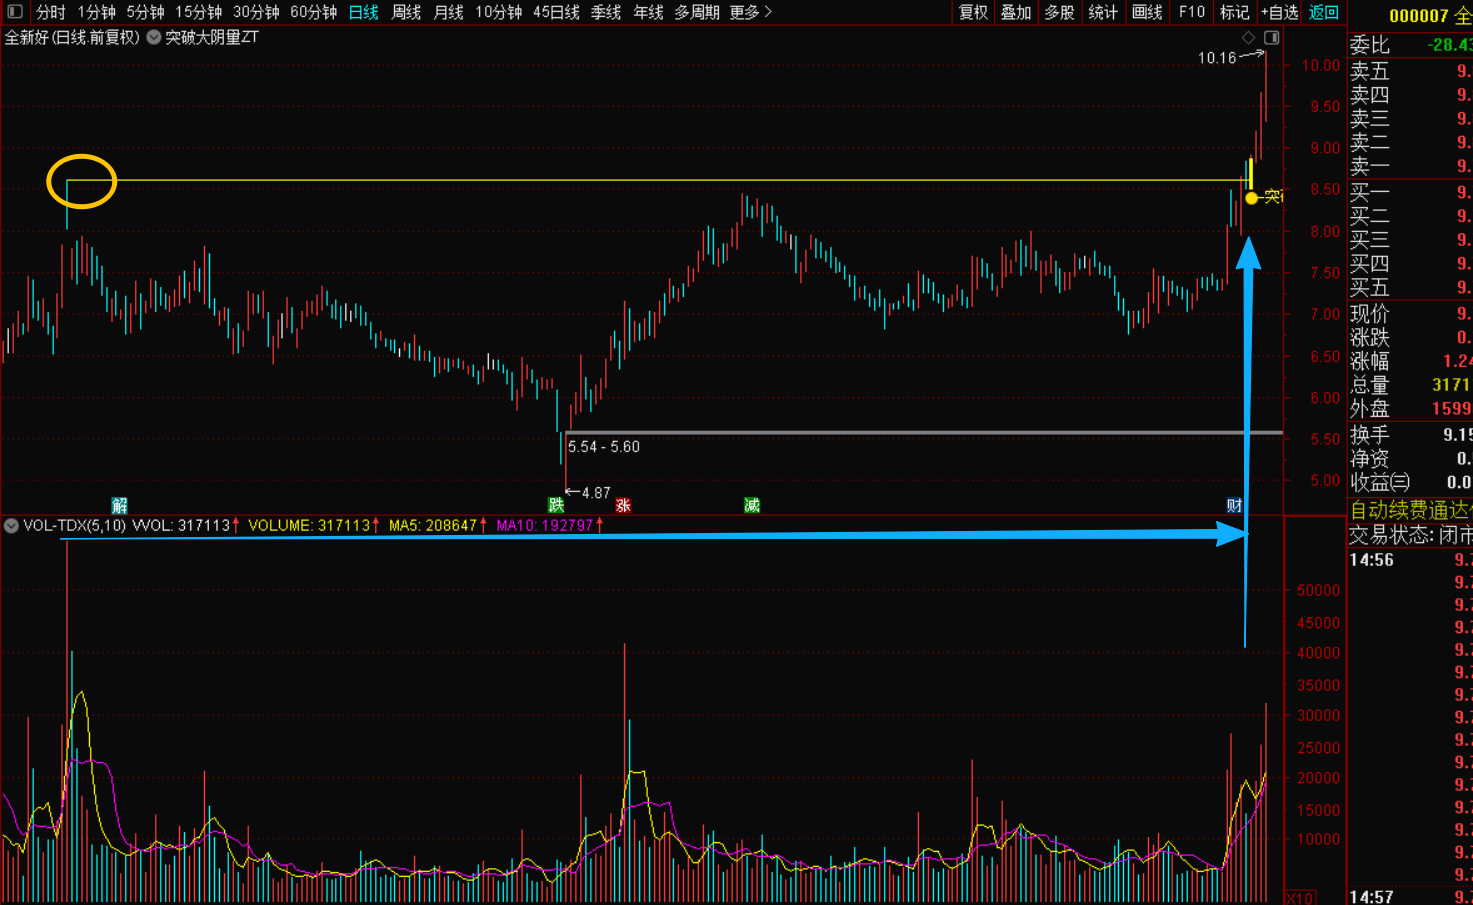The width and height of the screenshot is (1473, 905).
Task: Toggle the 复权 price adjustment option
Action: coord(973,12)
